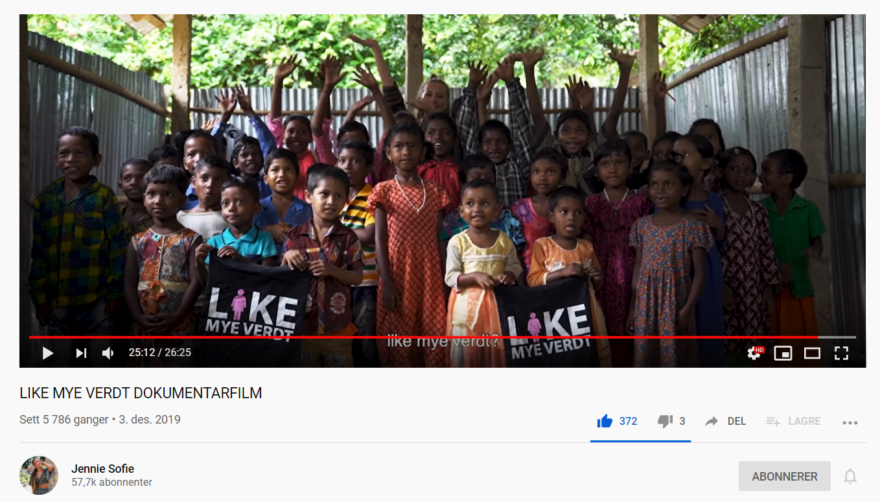880x502 pixels.
Task: Save video with LAGRE button
Action: tap(794, 421)
